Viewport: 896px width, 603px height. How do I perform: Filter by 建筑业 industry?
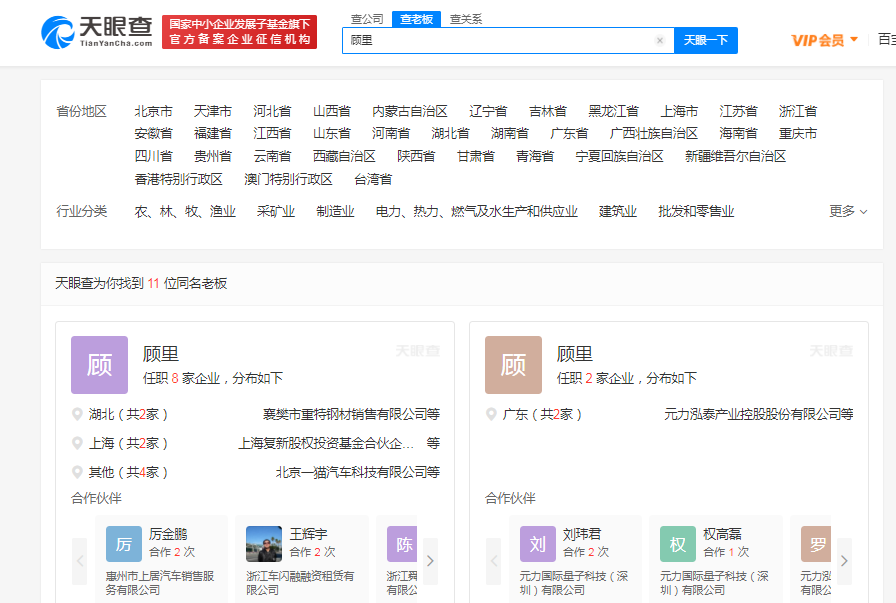pyautogui.click(x=618, y=211)
